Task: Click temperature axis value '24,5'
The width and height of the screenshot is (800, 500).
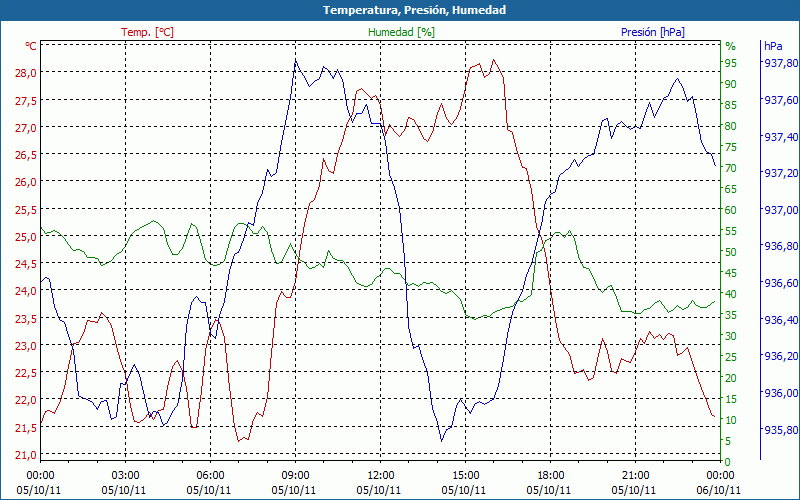Action: coord(26,264)
